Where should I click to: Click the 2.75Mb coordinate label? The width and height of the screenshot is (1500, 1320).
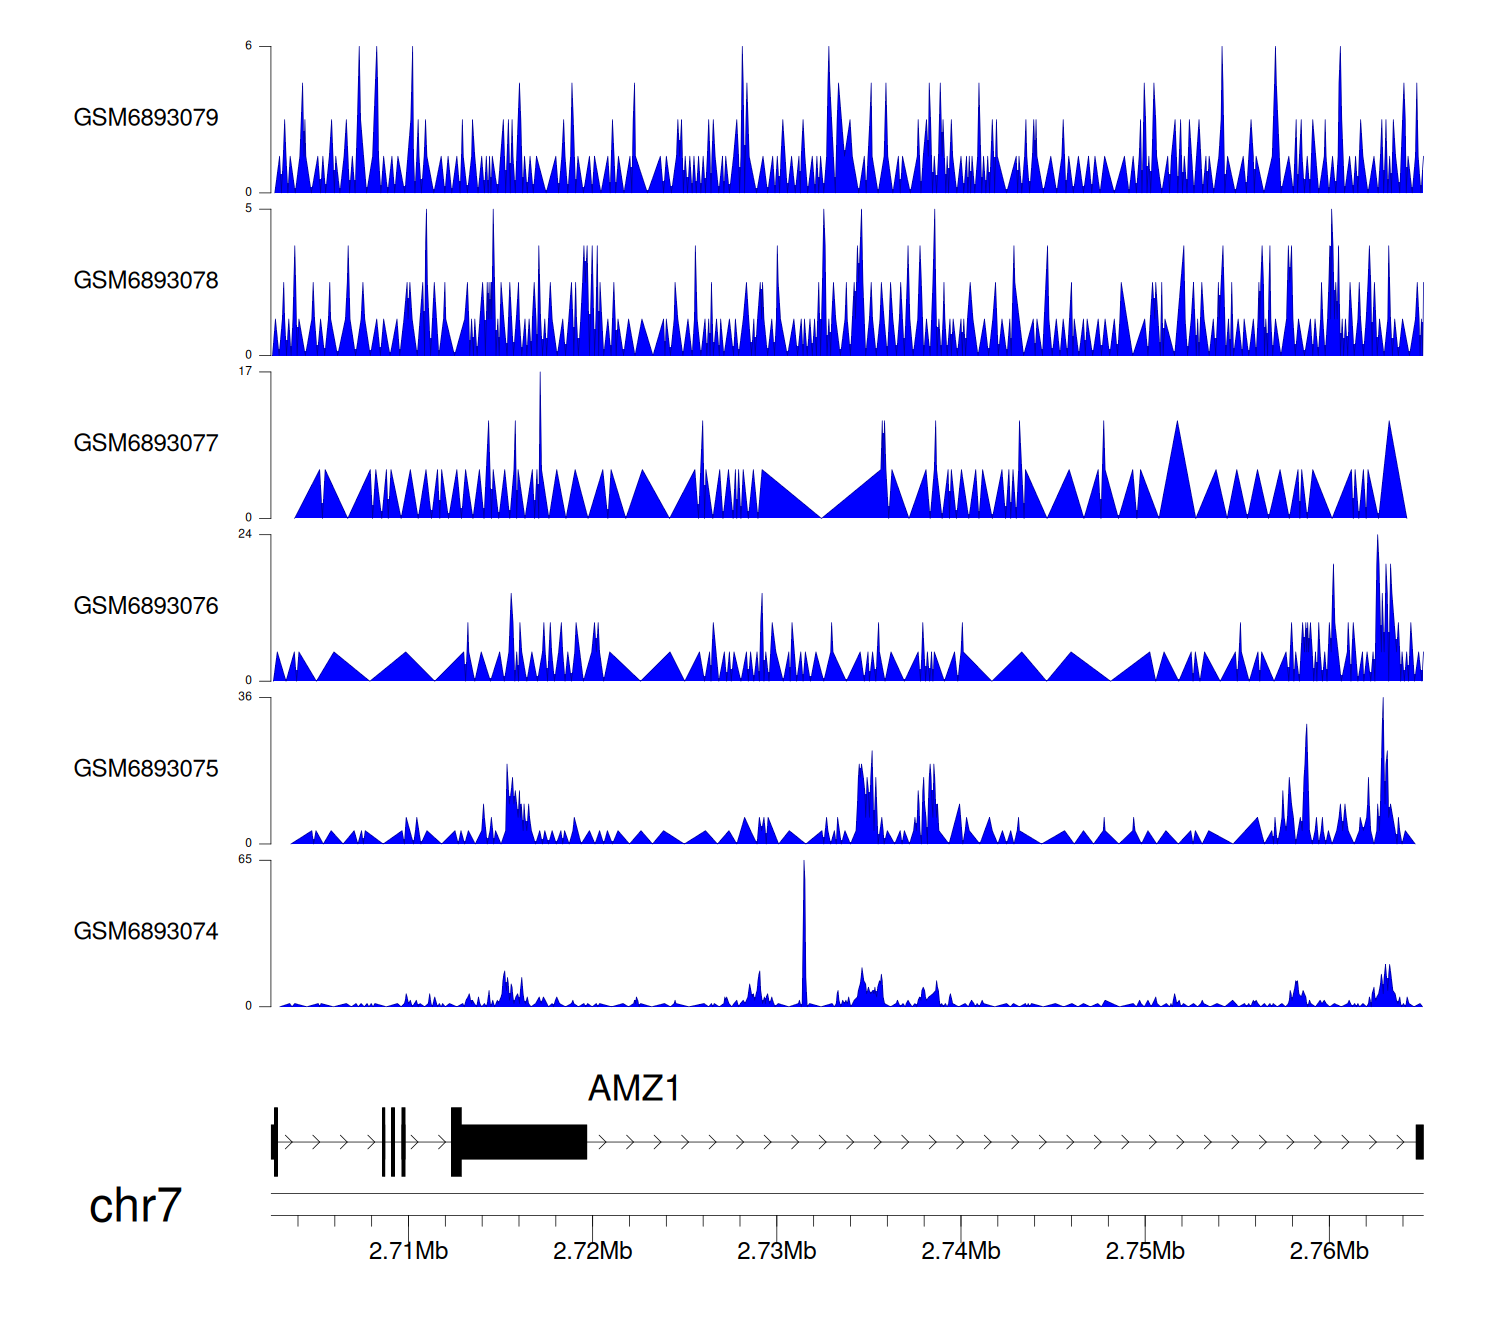click(x=1144, y=1251)
